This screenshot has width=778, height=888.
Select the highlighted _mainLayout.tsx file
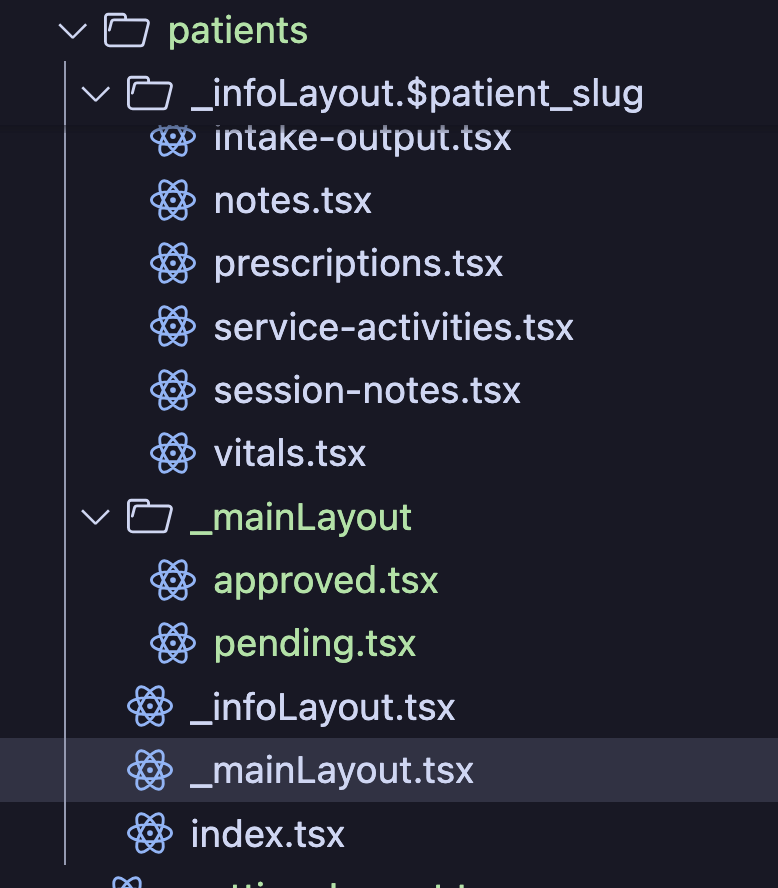click(x=389, y=770)
